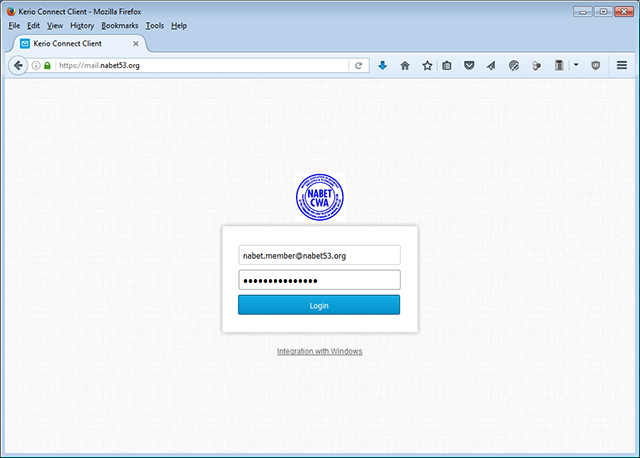Click the blue Login button

[319, 305]
